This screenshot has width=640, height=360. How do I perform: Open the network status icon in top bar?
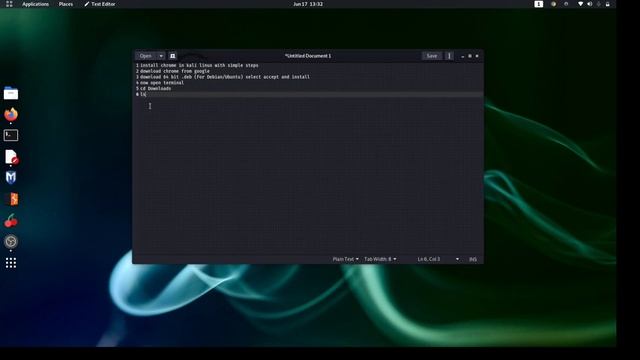(x=580, y=4)
